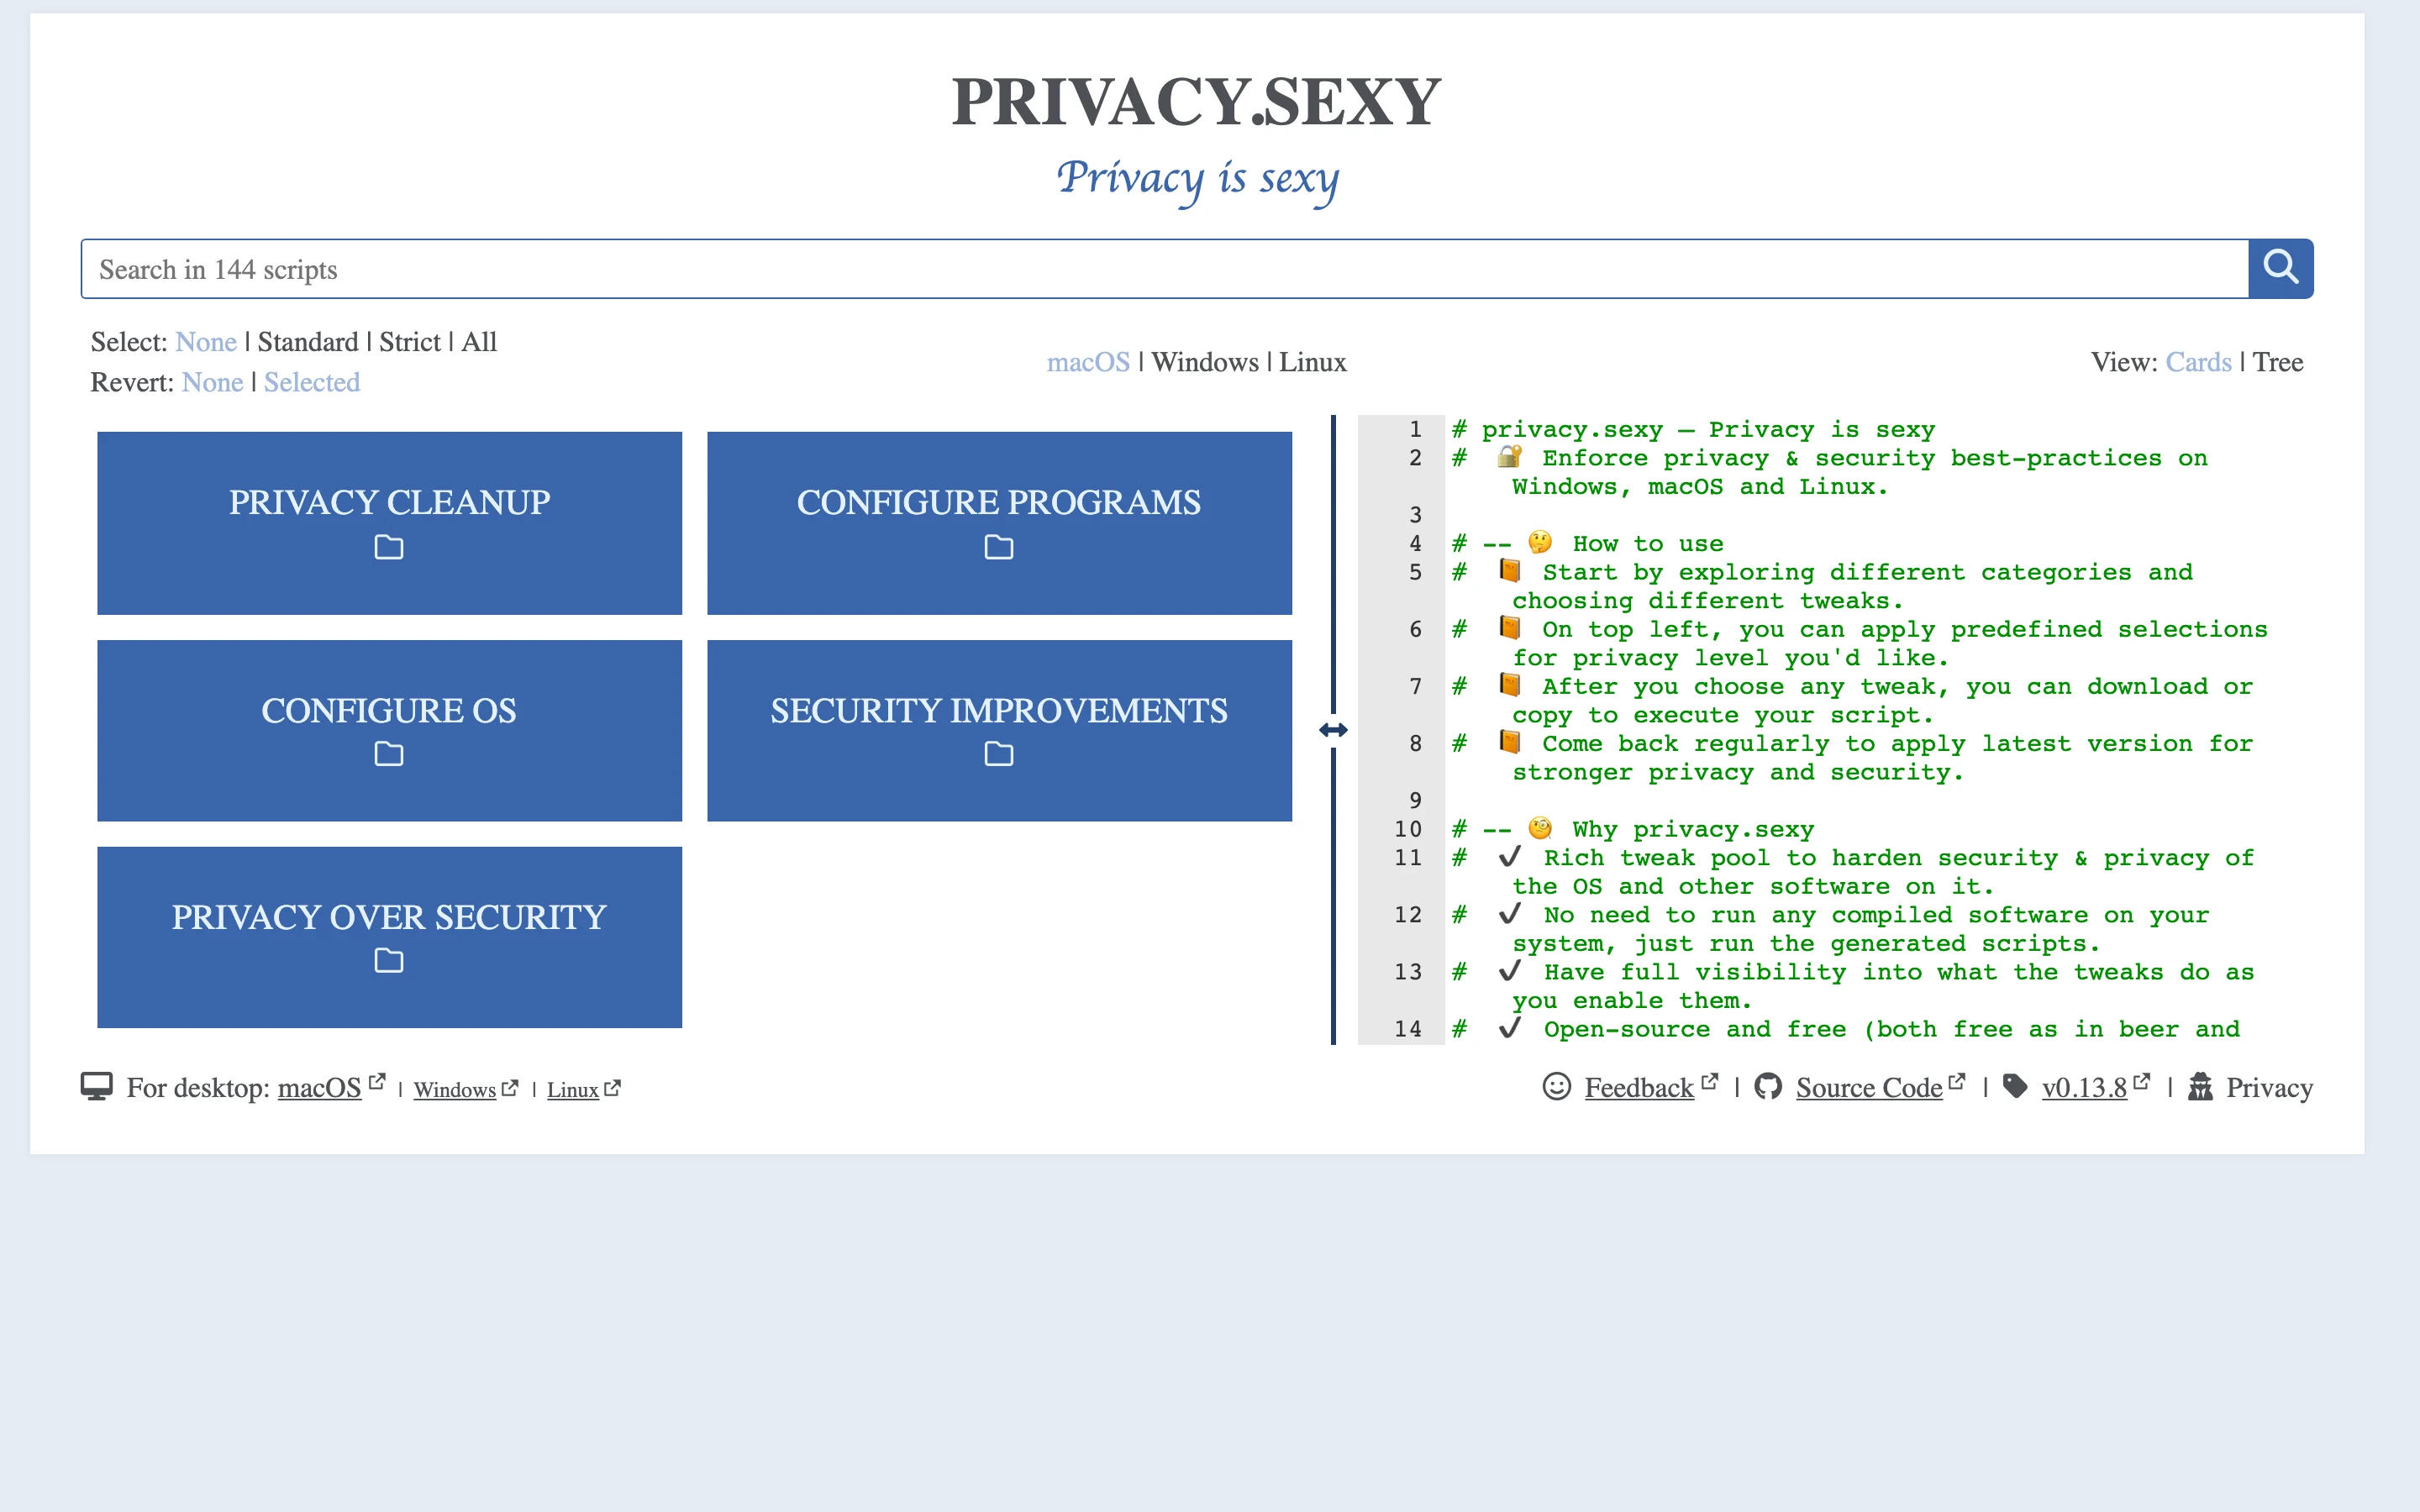Click external link icon beside Windows download
The height and width of the screenshot is (1512, 2420).
coord(510,1088)
